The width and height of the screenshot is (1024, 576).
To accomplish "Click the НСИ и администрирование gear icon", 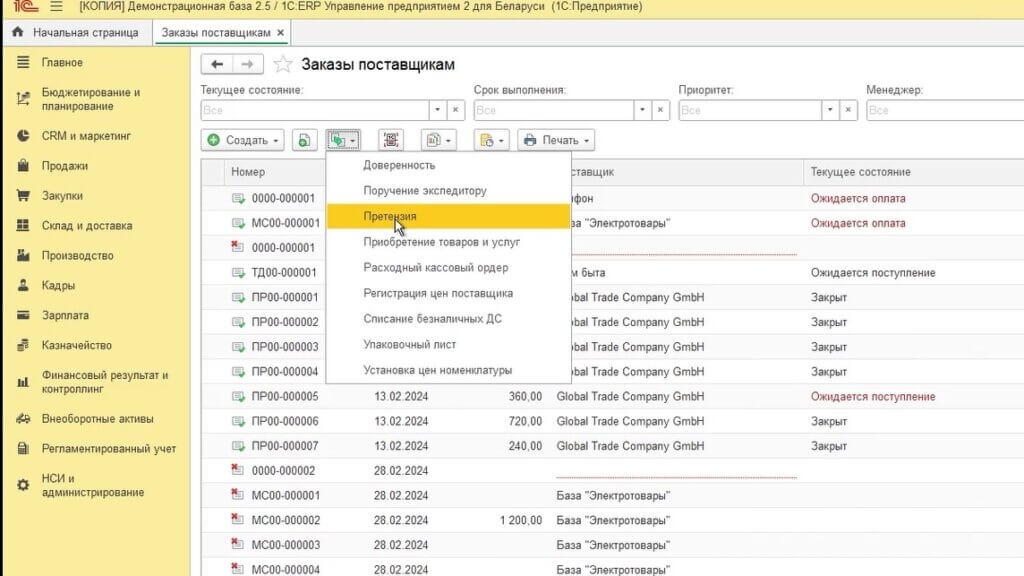I will tap(22, 485).
